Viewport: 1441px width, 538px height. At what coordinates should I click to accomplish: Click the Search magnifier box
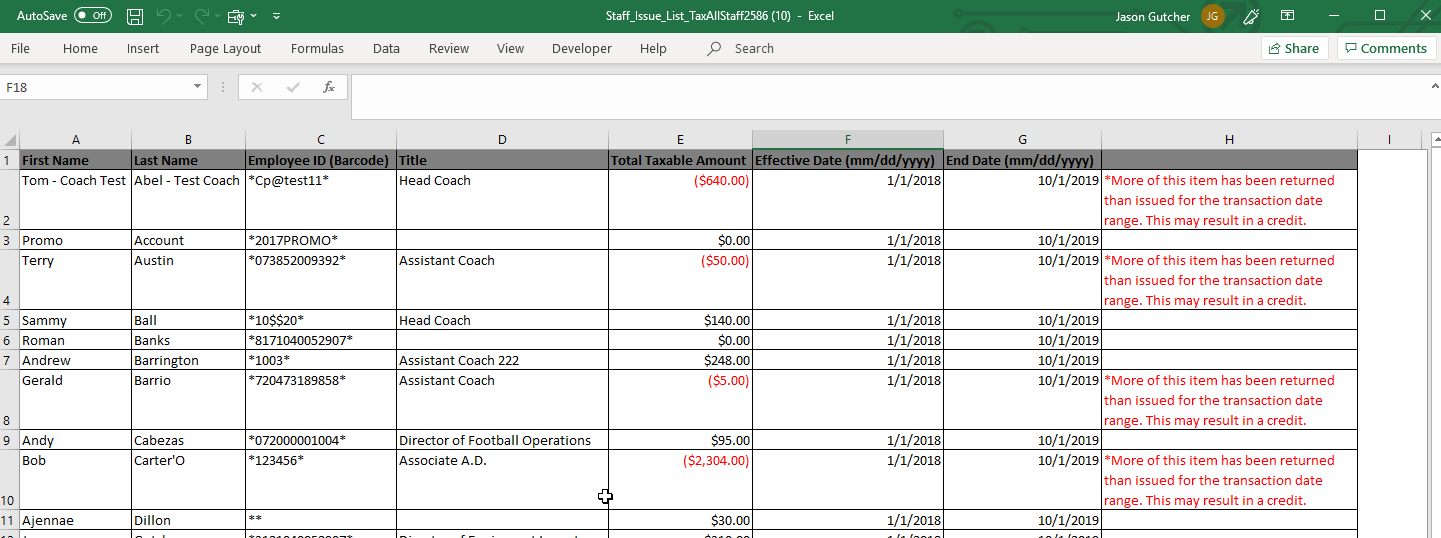[741, 48]
